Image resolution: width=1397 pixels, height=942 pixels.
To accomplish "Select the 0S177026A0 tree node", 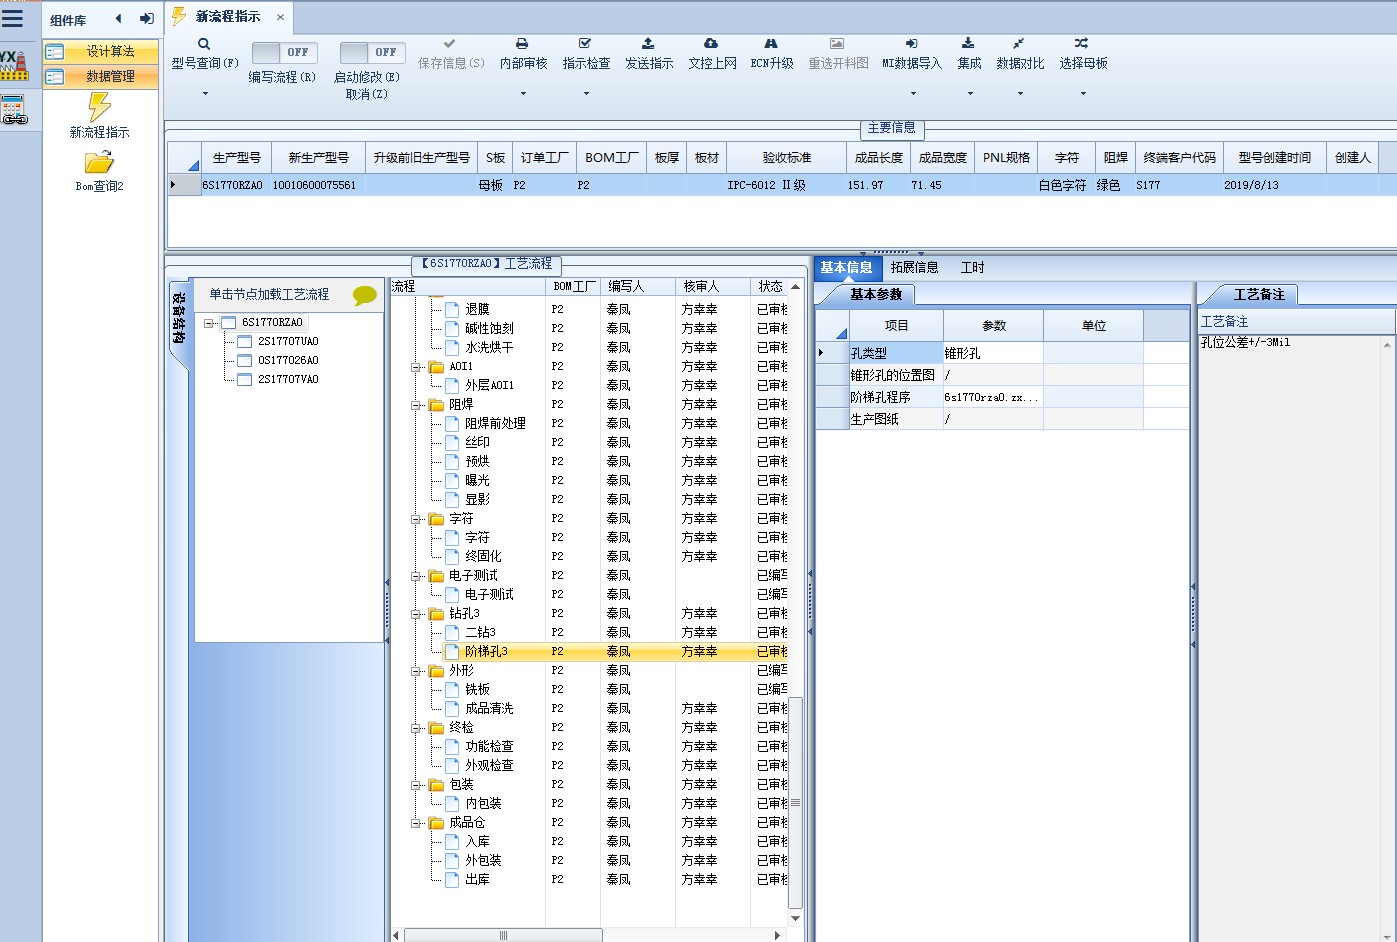I will [x=288, y=361].
